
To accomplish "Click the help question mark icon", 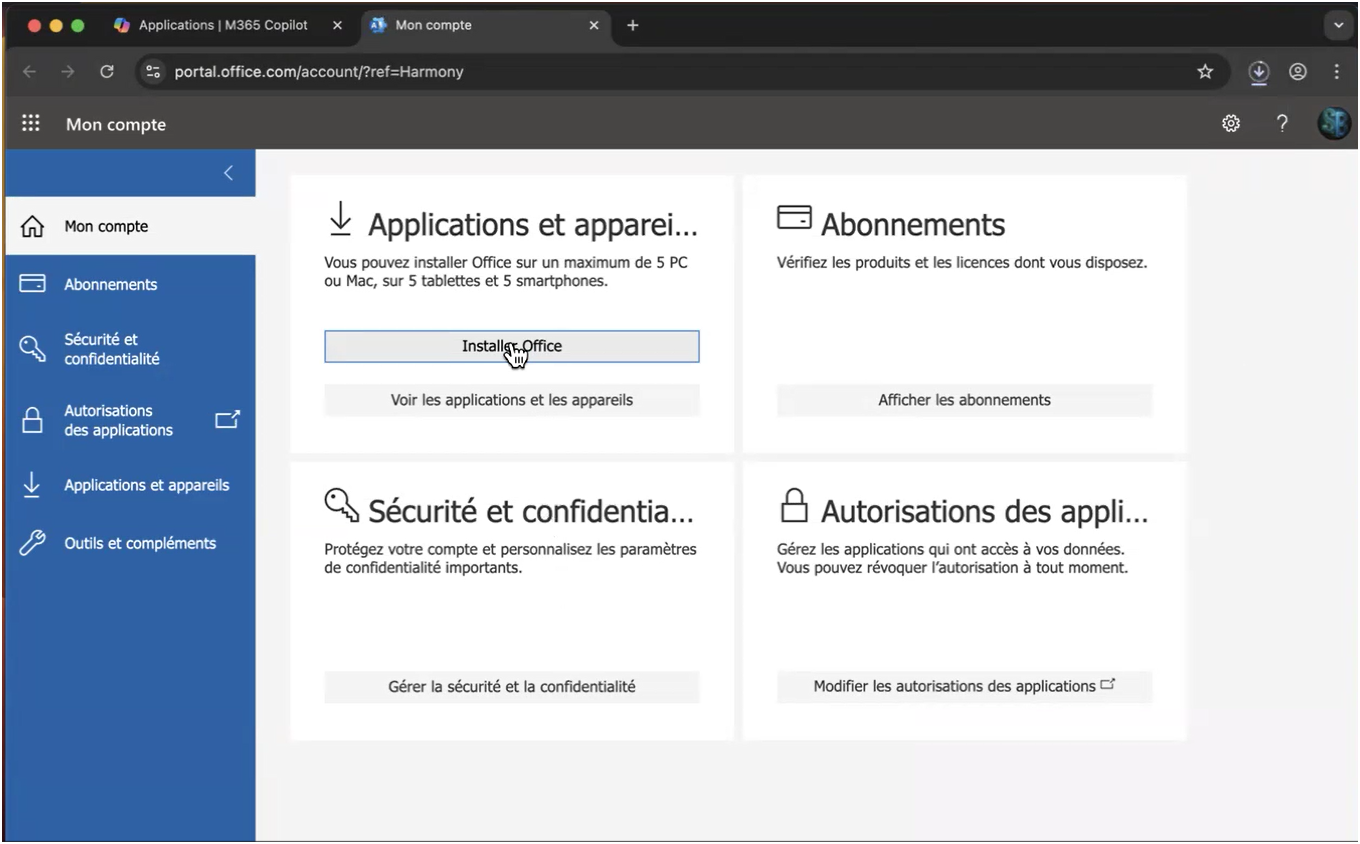I will 1282,123.
